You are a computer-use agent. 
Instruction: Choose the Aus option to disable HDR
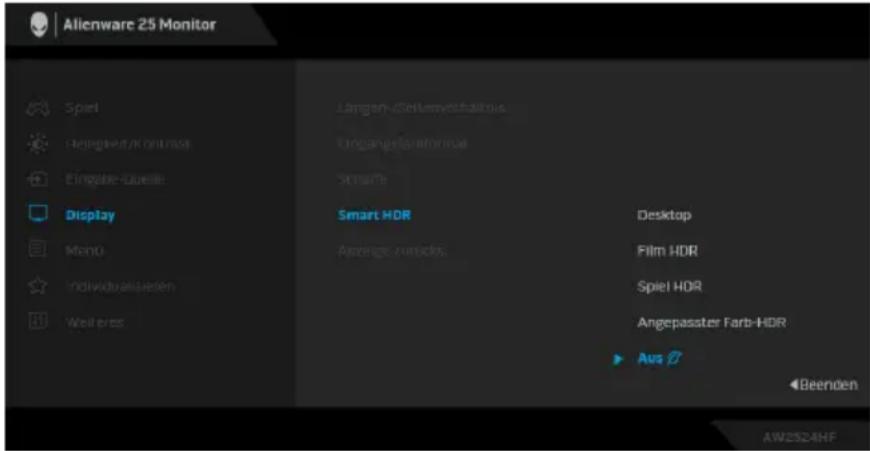pos(650,358)
